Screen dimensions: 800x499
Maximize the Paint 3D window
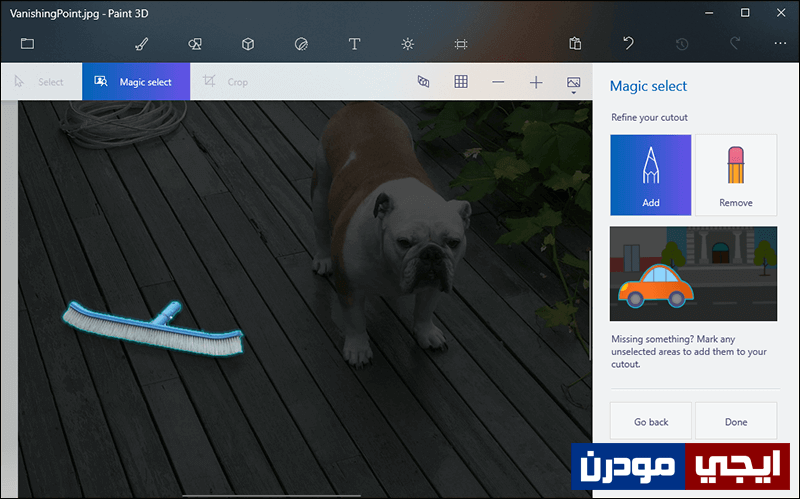[x=745, y=13]
